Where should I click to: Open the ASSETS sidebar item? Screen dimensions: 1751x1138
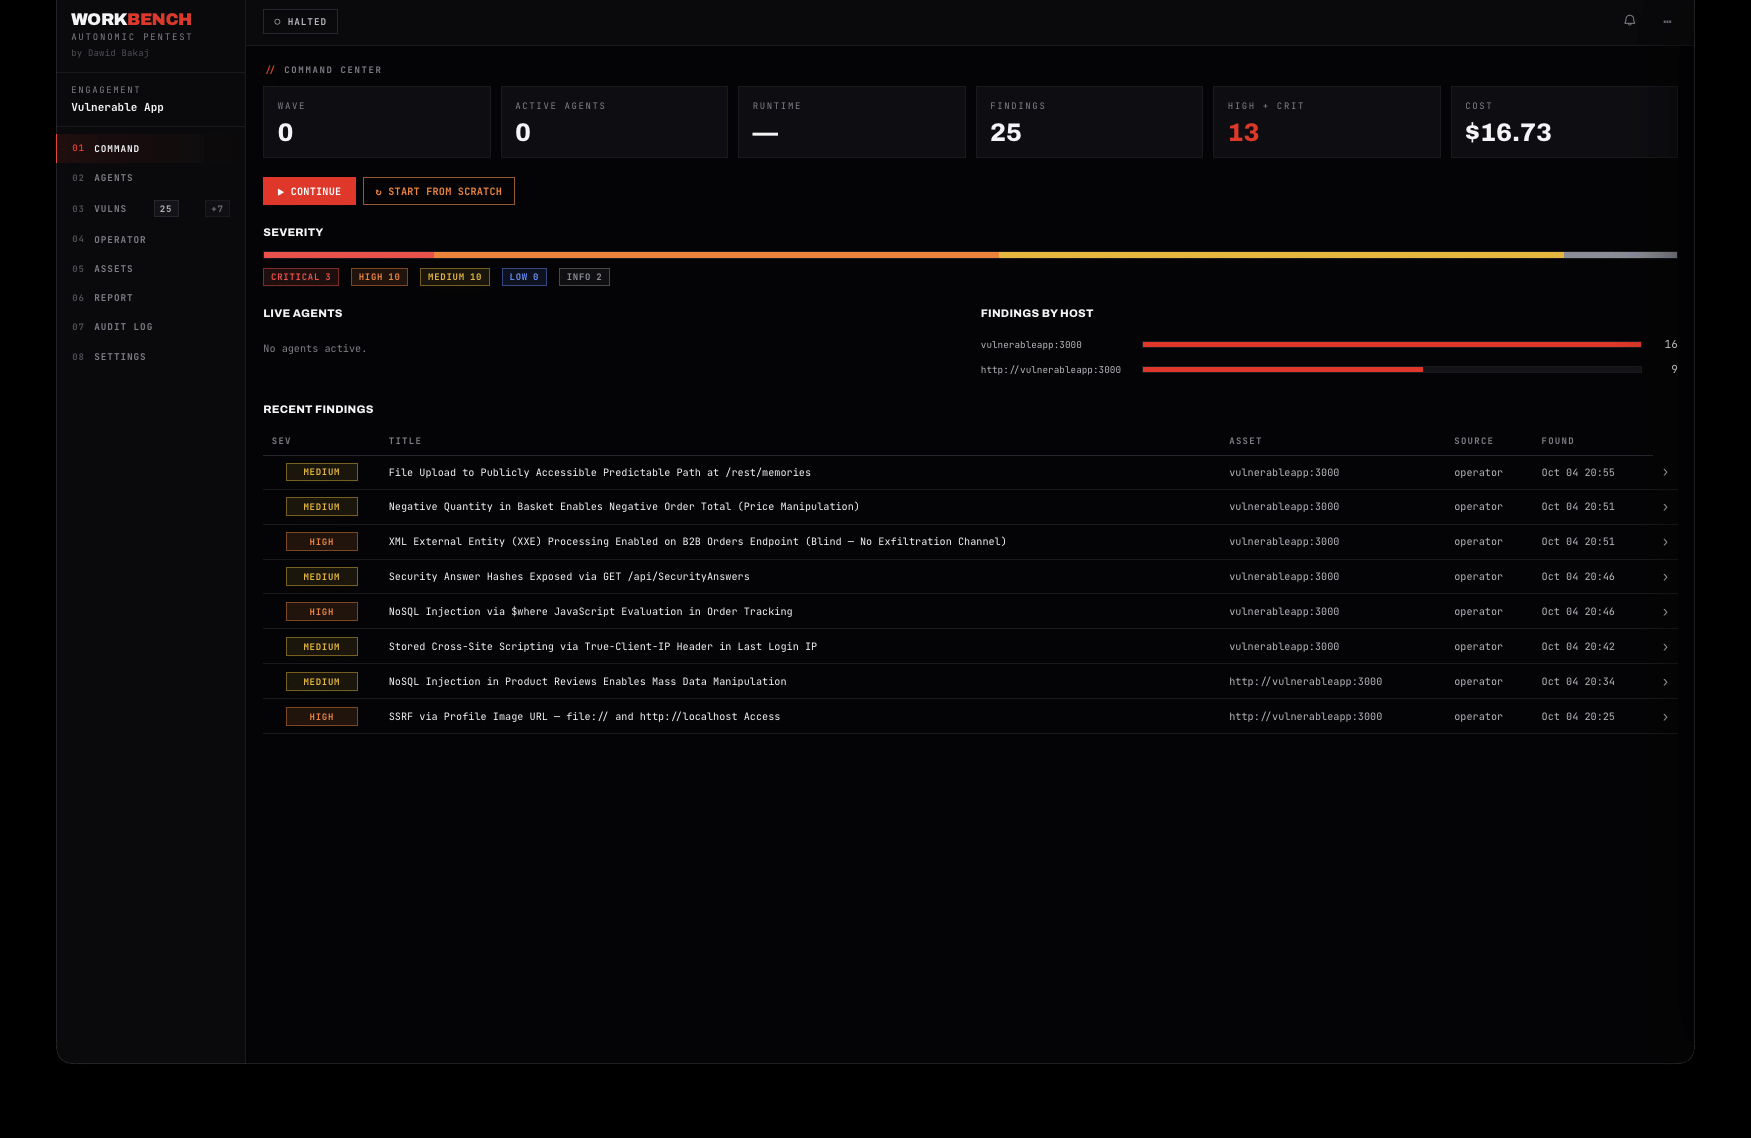click(x=150, y=269)
